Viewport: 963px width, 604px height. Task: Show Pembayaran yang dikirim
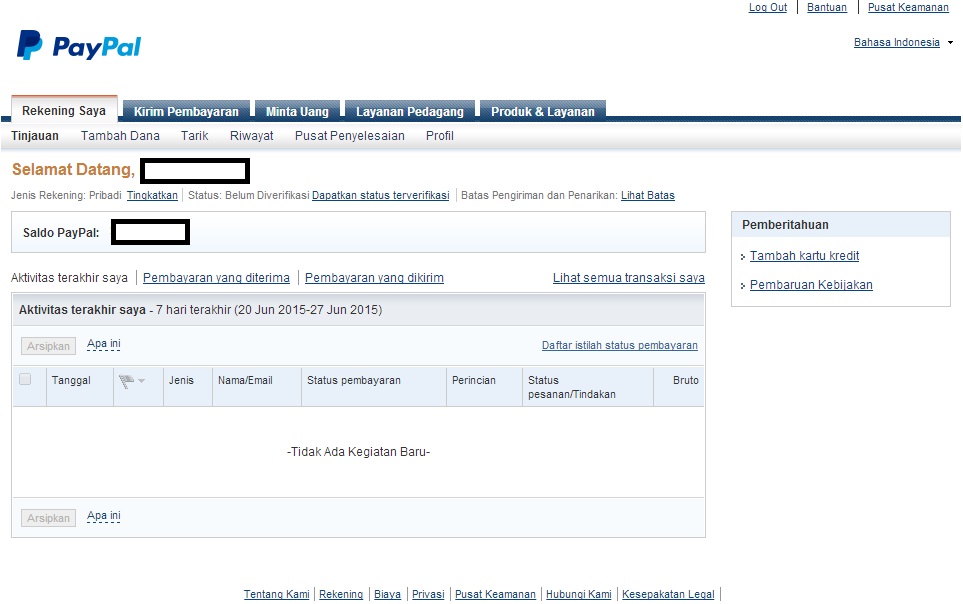coord(374,278)
